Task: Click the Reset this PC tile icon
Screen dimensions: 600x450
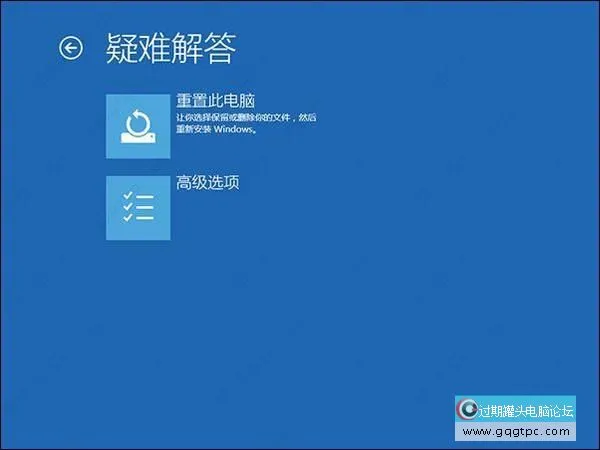Action: click(x=138, y=126)
